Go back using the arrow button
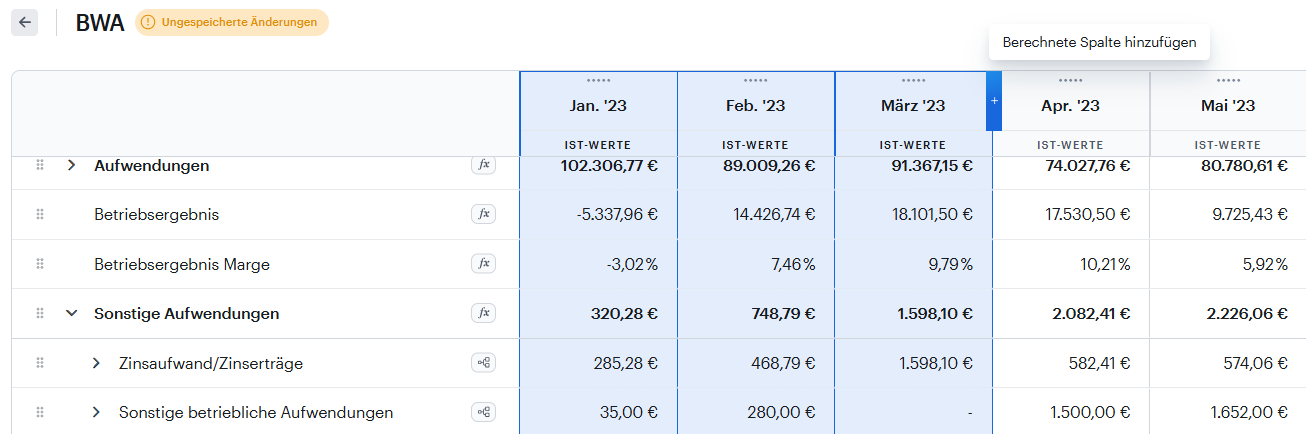Screen dimensions: 1306x434 coord(25,22)
